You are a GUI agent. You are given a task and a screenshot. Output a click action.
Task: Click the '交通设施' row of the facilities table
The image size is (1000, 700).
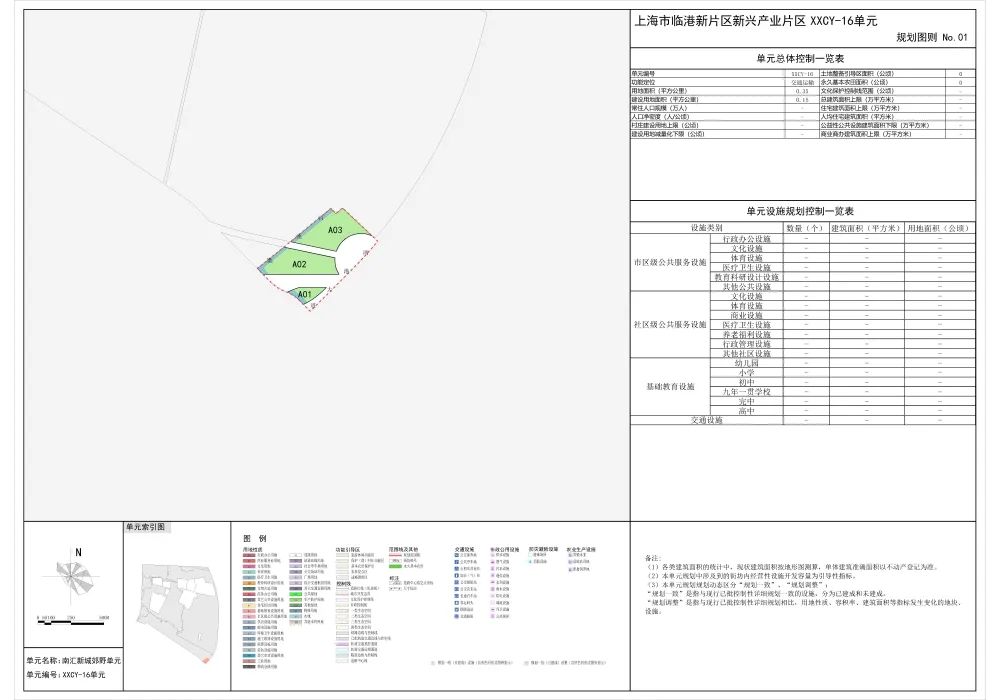tap(803, 421)
